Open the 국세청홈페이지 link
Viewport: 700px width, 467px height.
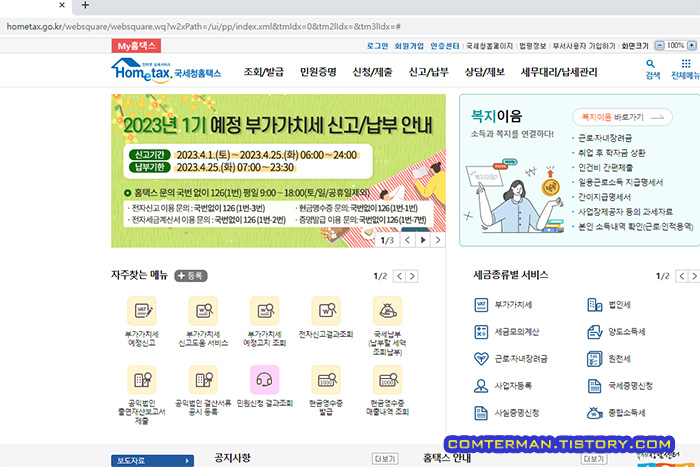tap(490, 46)
